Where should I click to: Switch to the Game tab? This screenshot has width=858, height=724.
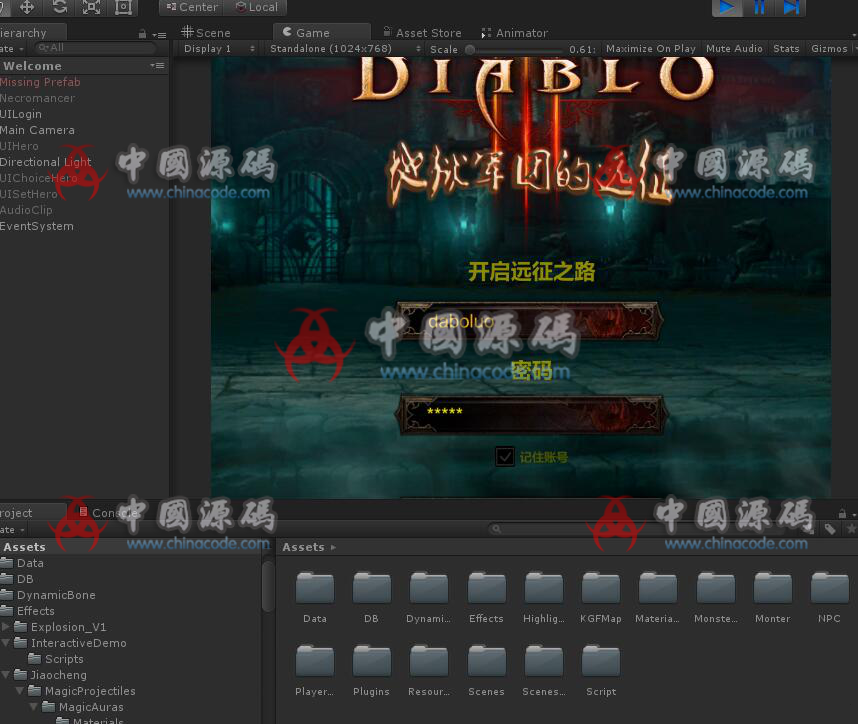(322, 32)
